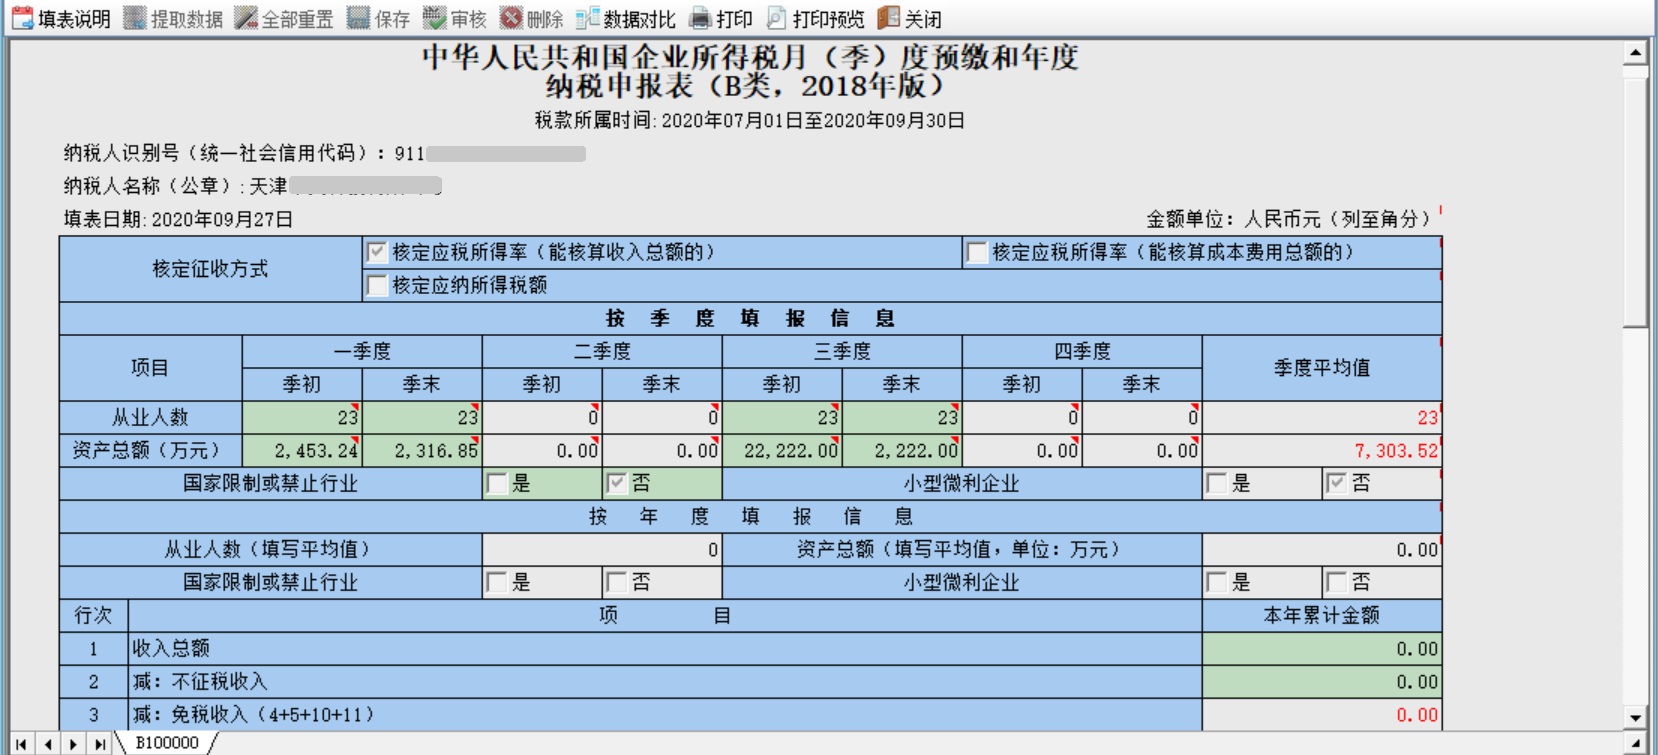Click annual 从业人数（填写平均值） input cell
This screenshot has width=1658, height=755.
pyautogui.click(x=602, y=549)
